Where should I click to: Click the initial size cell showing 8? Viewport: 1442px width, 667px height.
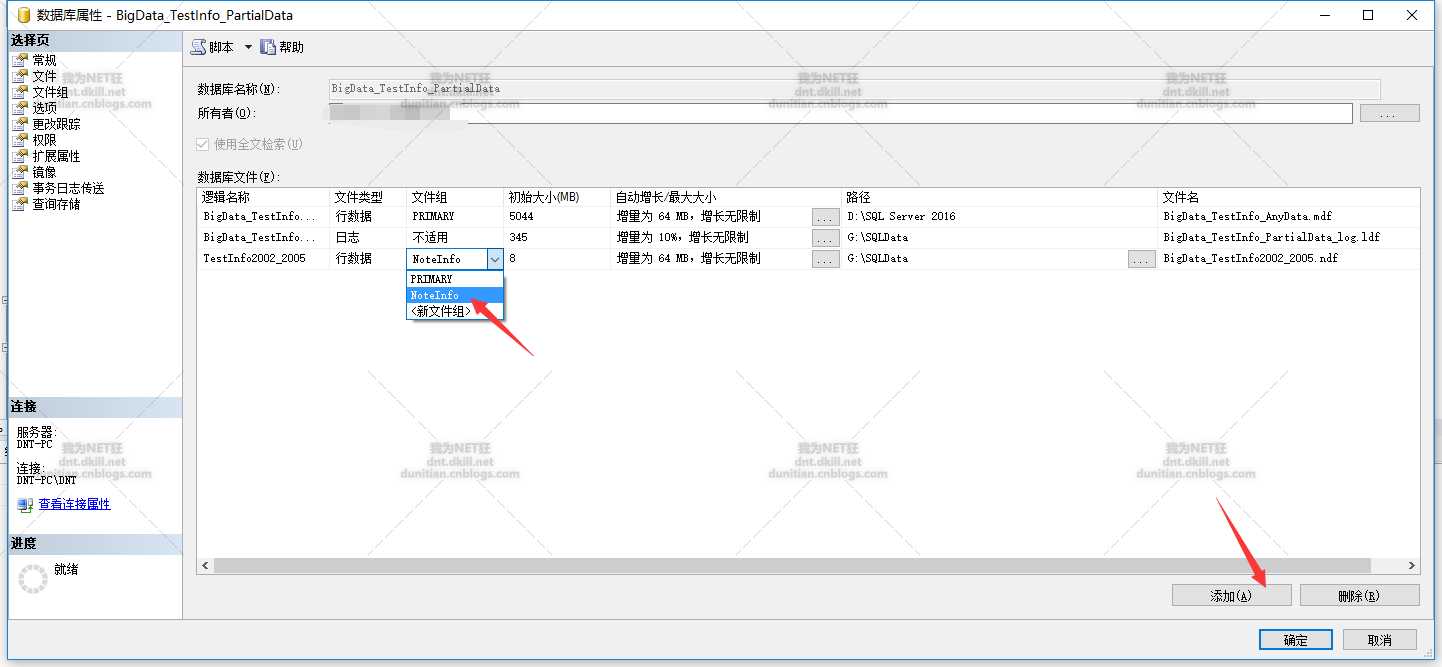(557, 258)
